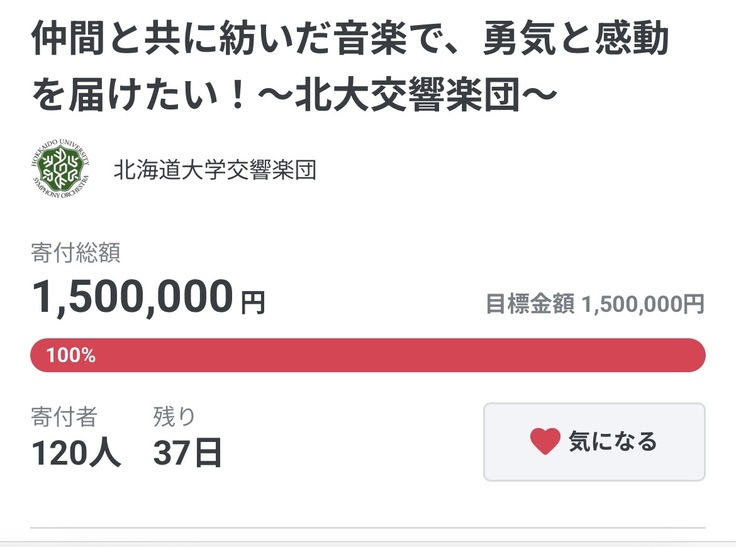Click the 120人 donor count
This screenshot has width=736, height=547.
click(76, 453)
